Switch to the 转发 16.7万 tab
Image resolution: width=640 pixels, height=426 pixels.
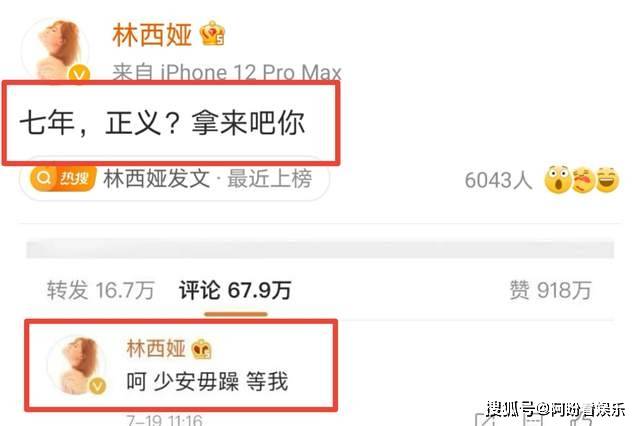pyautogui.click(x=100, y=291)
